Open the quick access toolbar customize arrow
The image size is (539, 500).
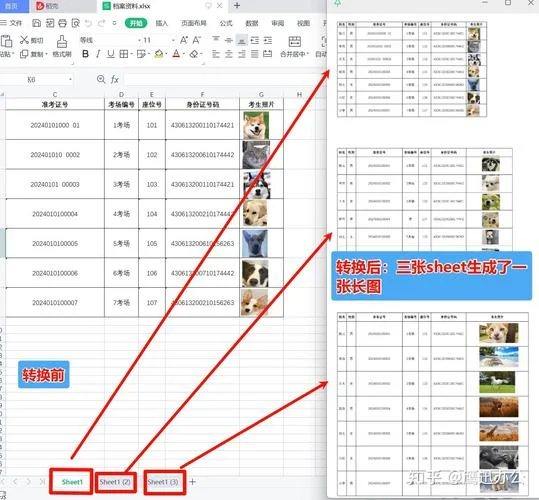(114, 23)
